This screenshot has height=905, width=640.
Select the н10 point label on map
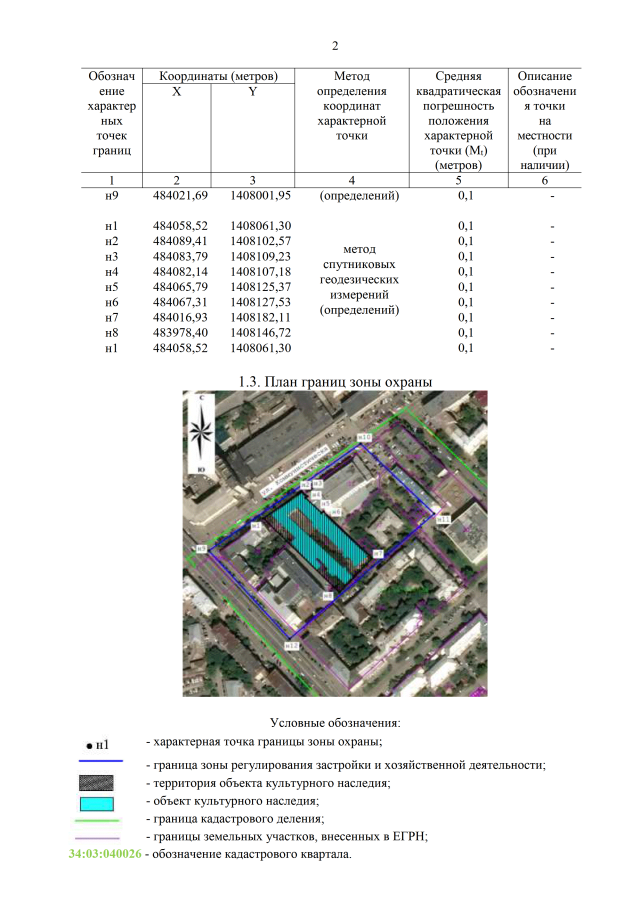tap(365, 438)
